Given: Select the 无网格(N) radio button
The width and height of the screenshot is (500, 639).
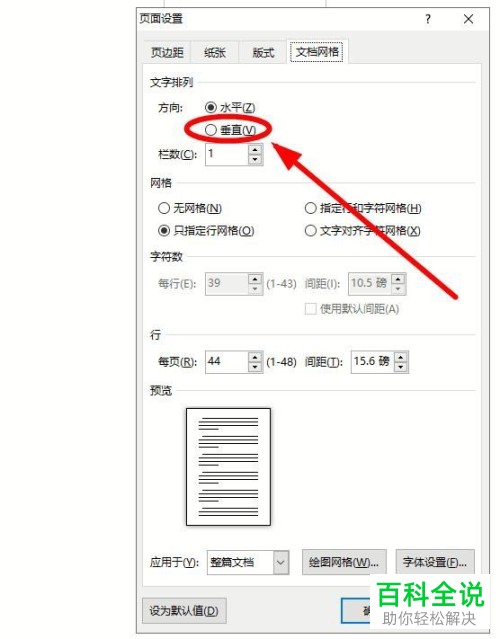Looking at the screenshot, I should [x=164, y=208].
